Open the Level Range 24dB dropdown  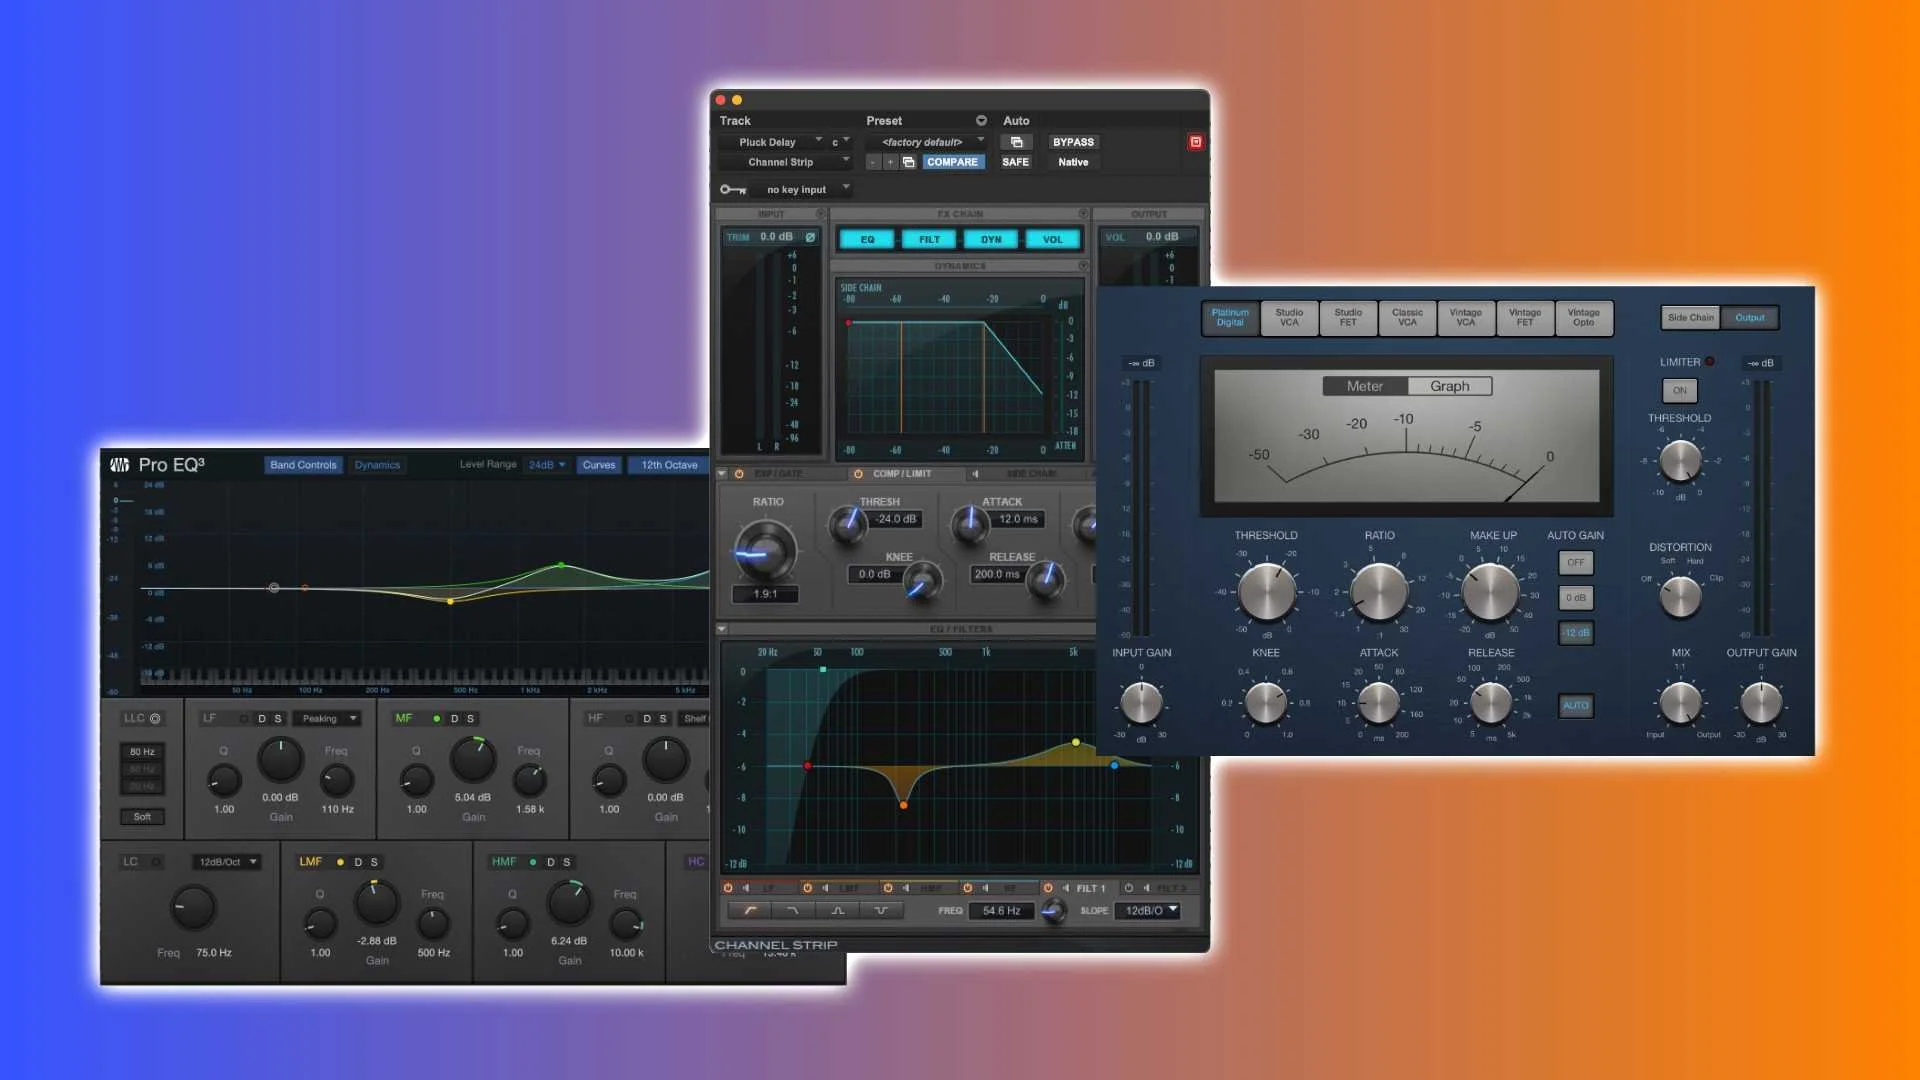[547, 465]
